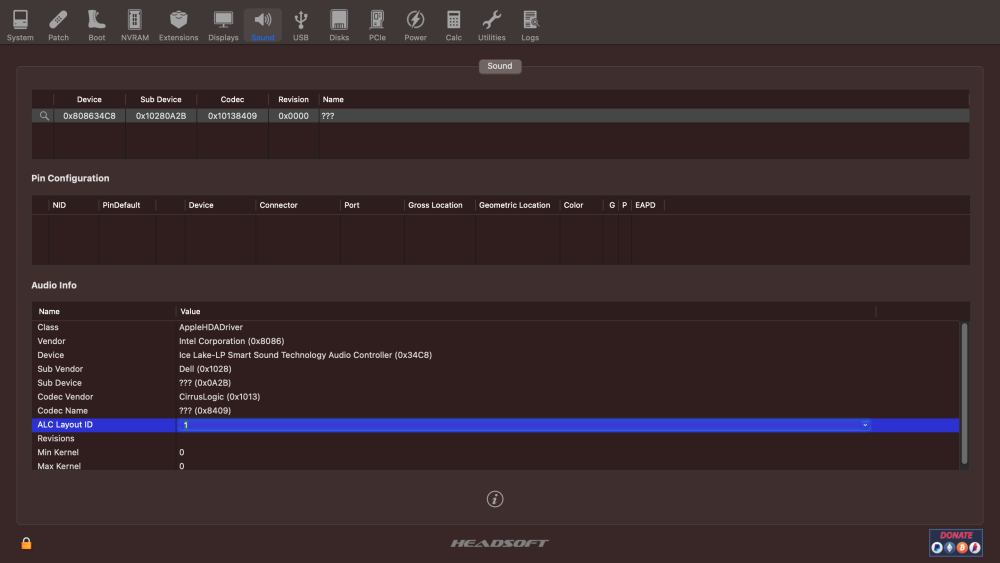Open the NVRAM section
This screenshot has height=563, width=1000.
pyautogui.click(x=135, y=26)
